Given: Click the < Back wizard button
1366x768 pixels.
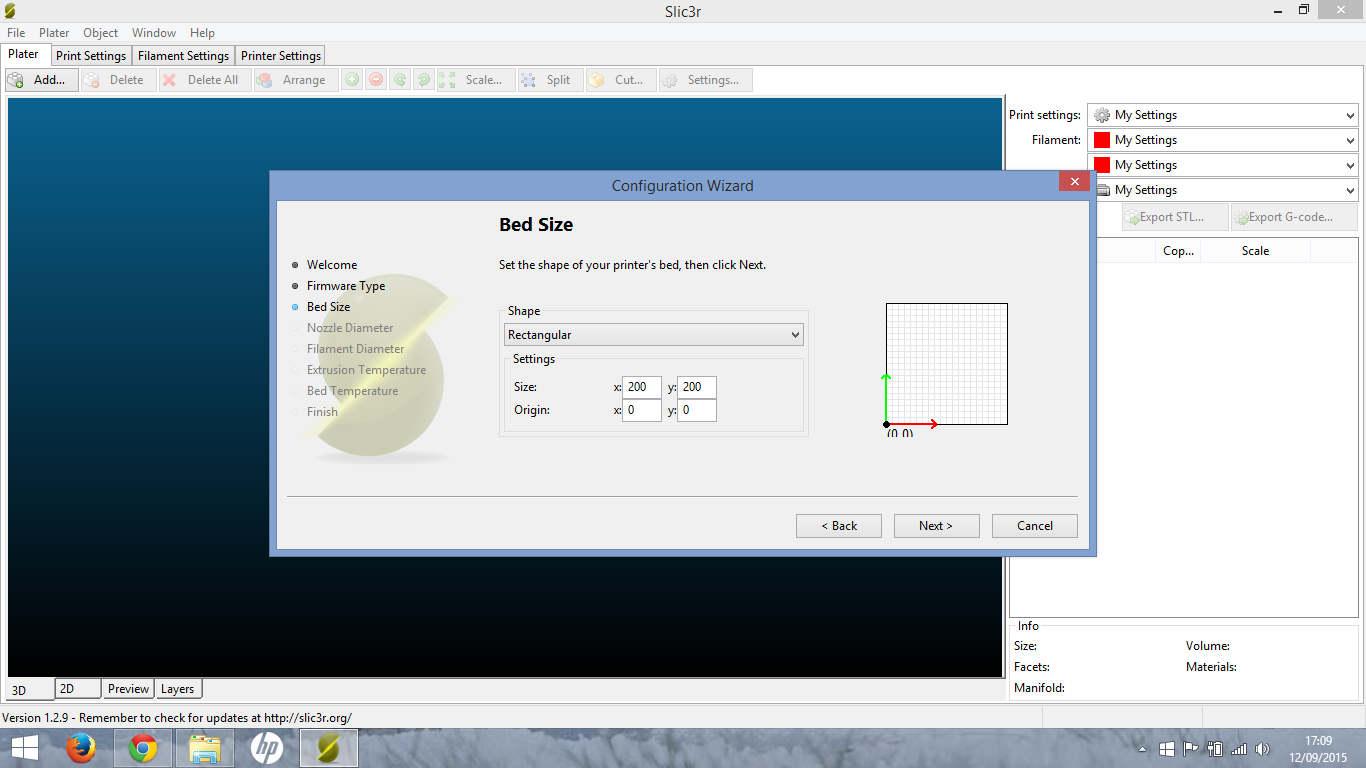Looking at the screenshot, I should pyautogui.click(x=839, y=526).
